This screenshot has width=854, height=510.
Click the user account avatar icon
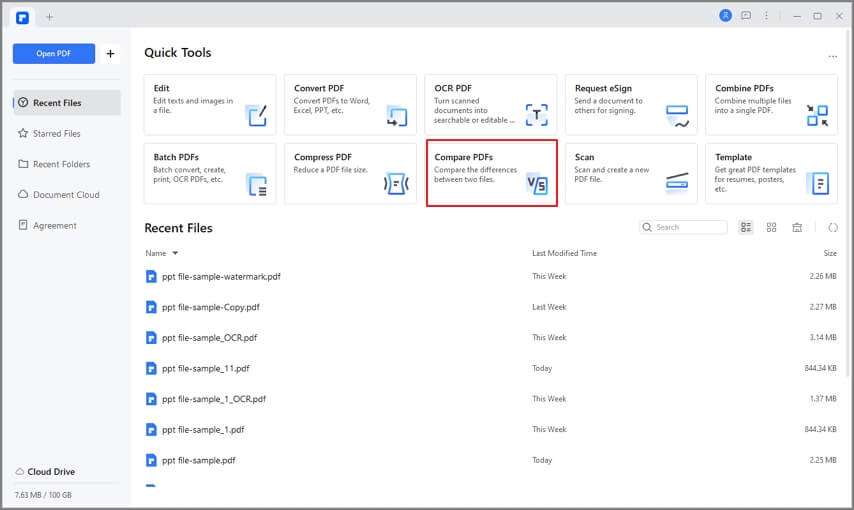(x=726, y=16)
